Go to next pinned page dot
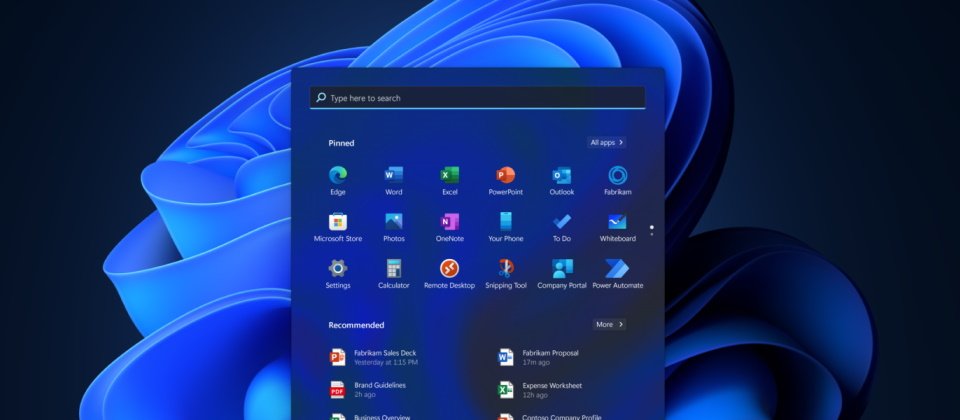The image size is (960, 420). pyautogui.click(x=651, y=234)
